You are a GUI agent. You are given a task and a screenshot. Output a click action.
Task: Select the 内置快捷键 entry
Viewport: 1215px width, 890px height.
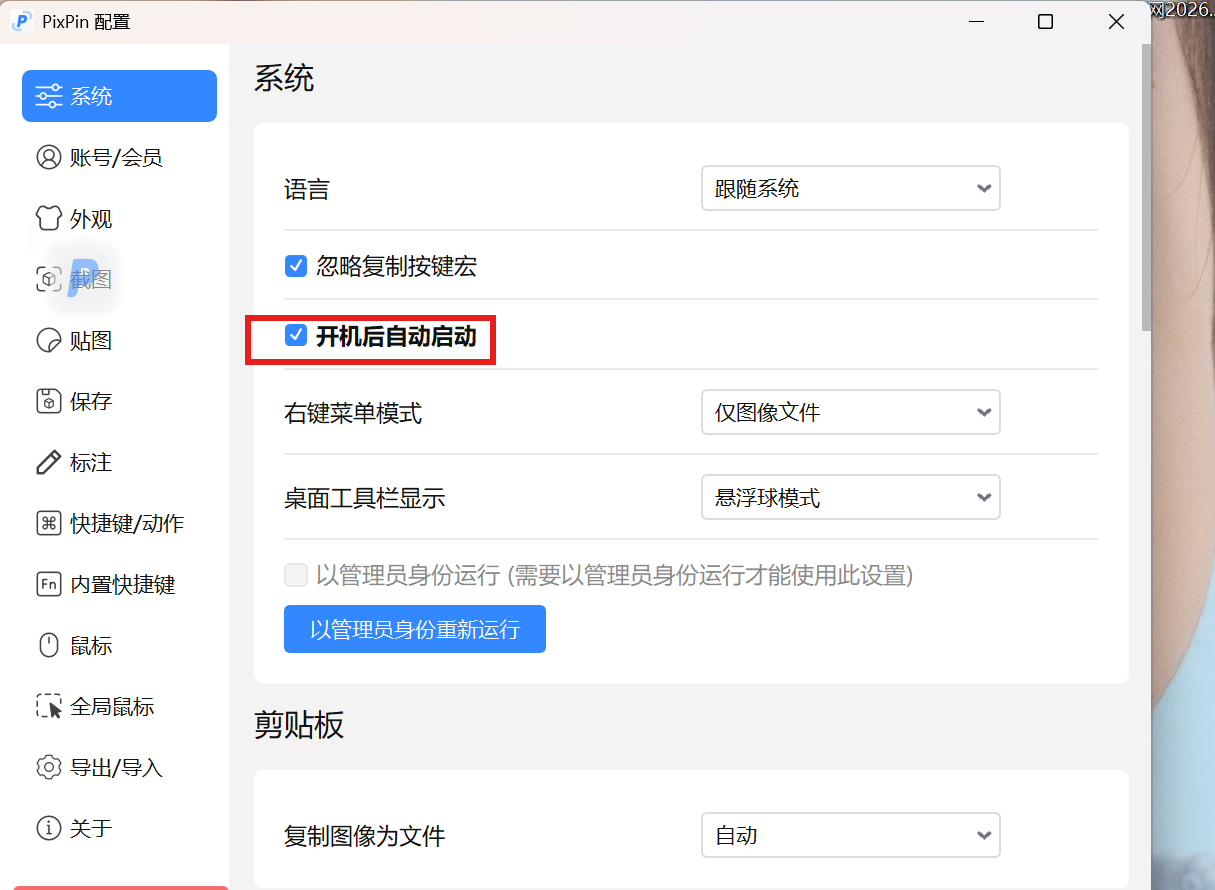click(119, 584)
